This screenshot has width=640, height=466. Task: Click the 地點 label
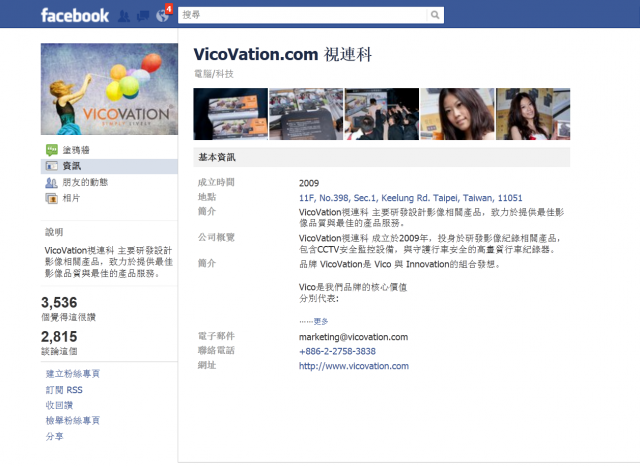coord(207,197)
